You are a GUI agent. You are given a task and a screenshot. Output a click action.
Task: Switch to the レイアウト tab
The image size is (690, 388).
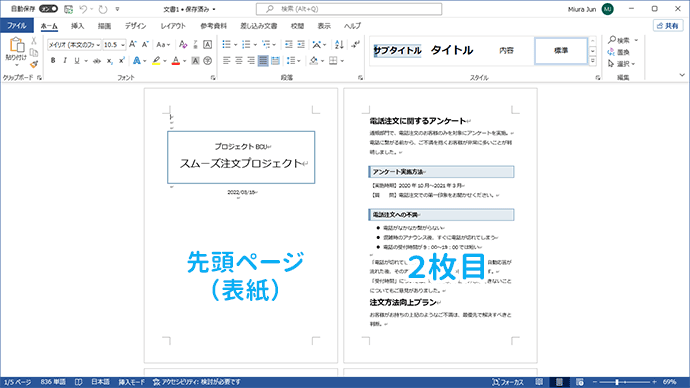173,26
